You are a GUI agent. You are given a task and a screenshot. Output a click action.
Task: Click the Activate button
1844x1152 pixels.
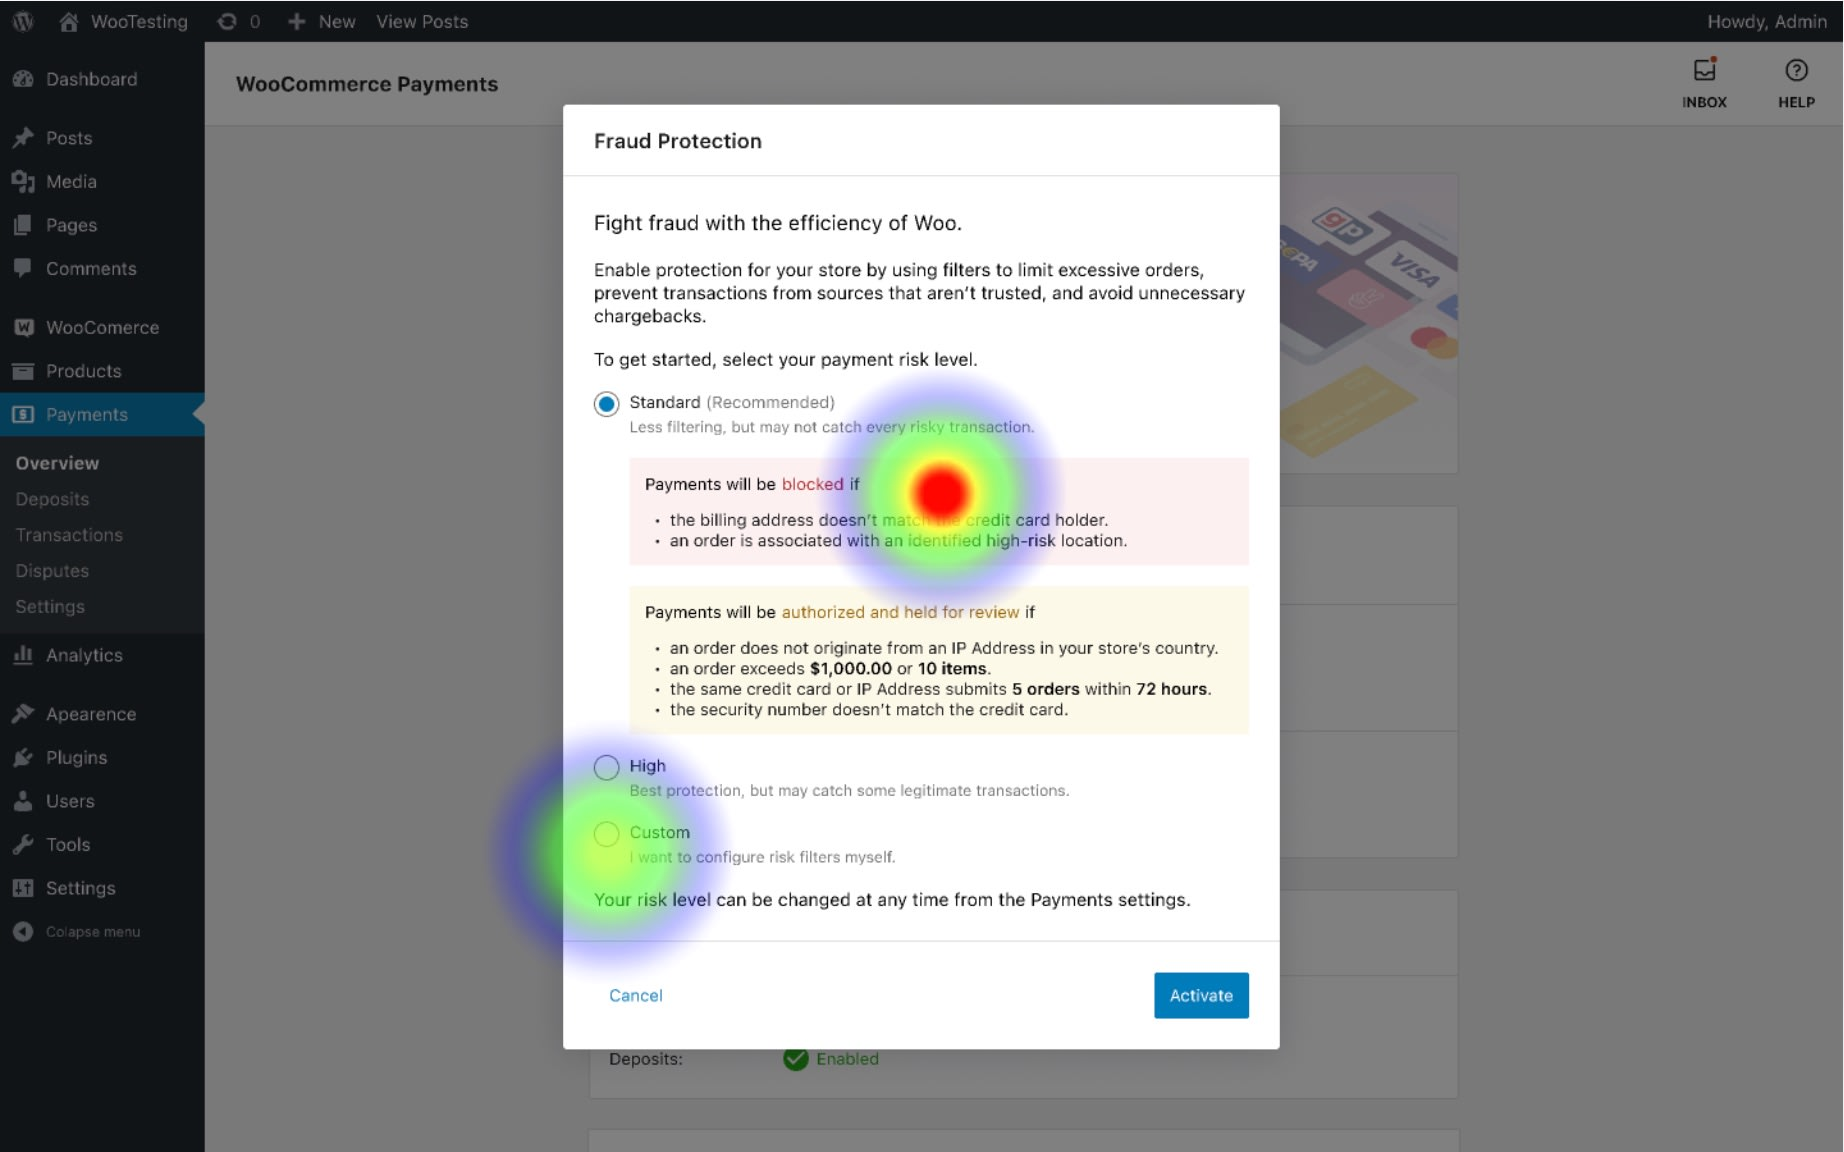click(1201, 995)
